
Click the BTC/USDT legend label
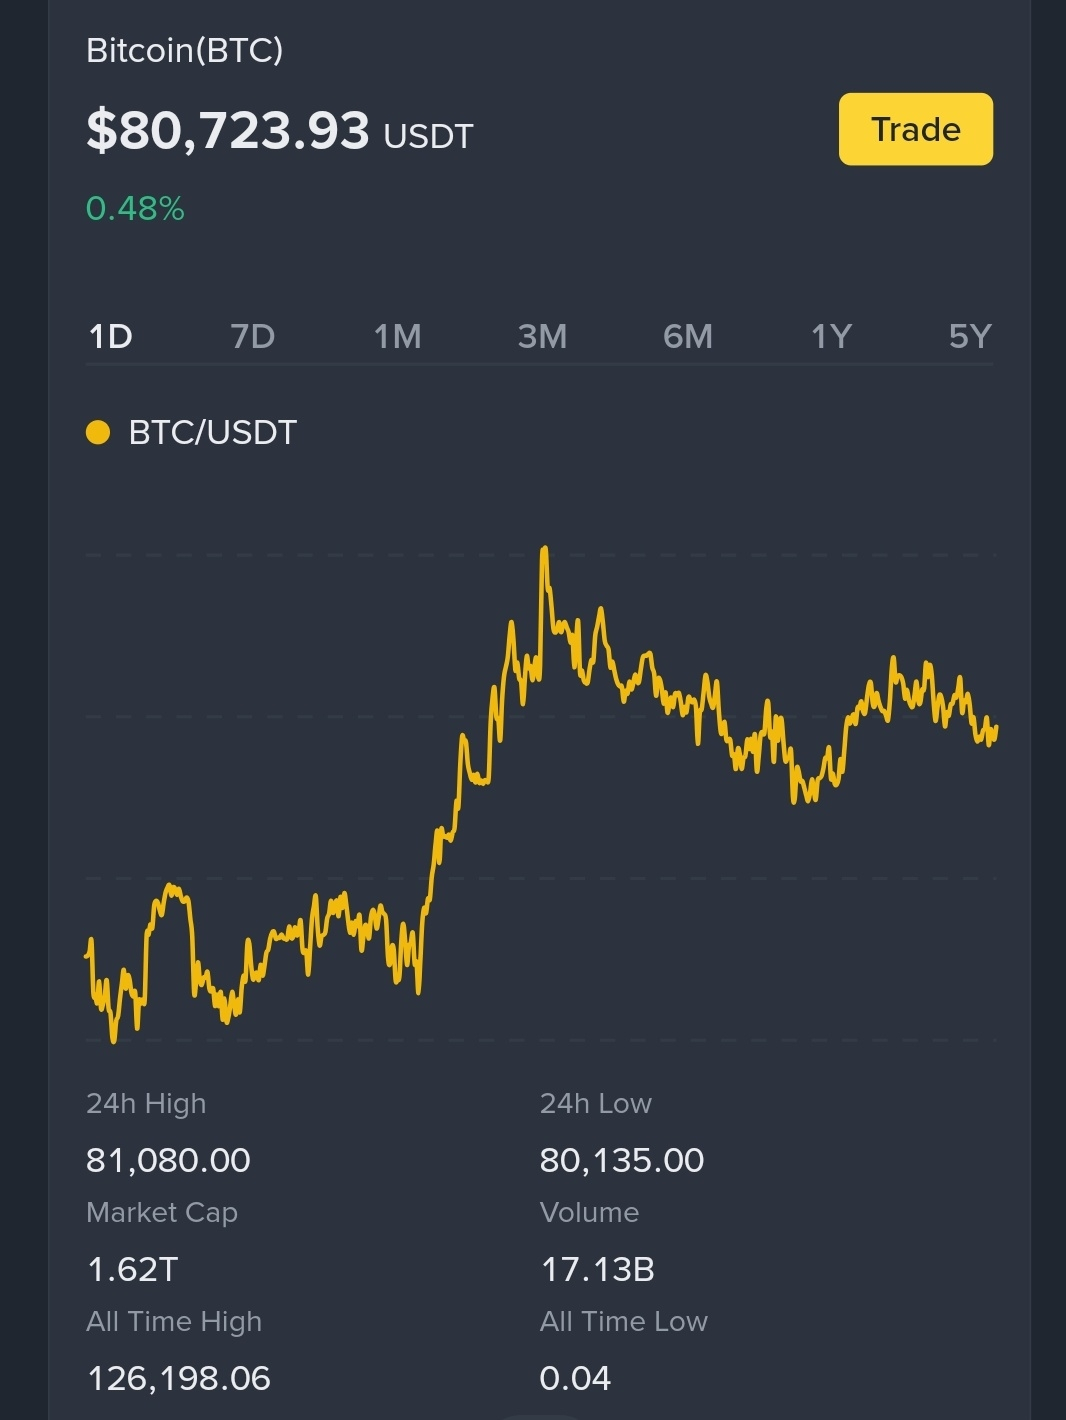(213, 432)
